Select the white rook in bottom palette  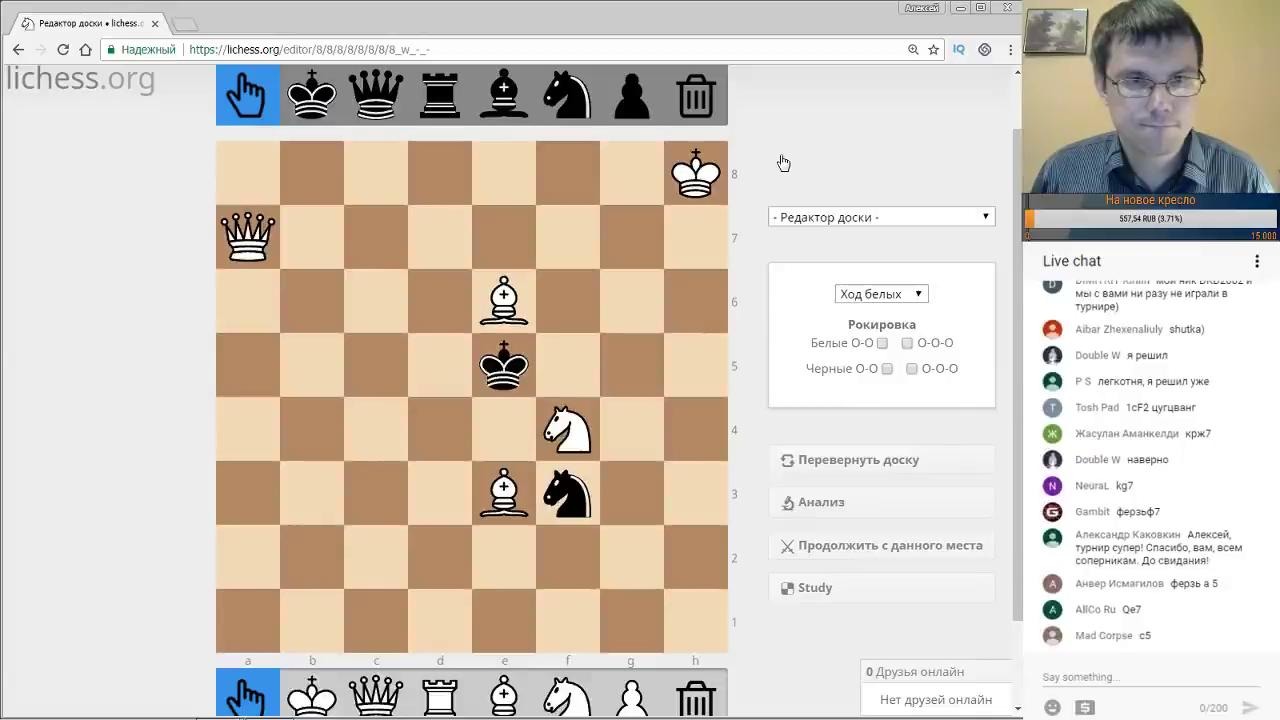click(440, 694)
